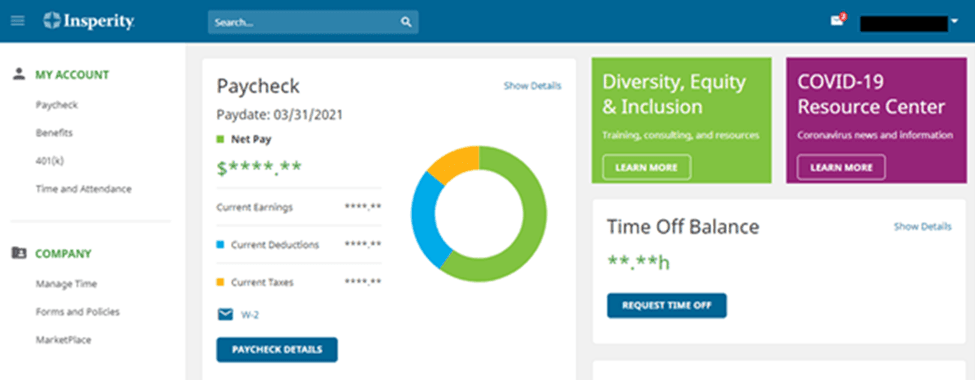Viewport: 979px width, 383px height.
Task: Click the Time Off Balance title
Action: click(x=683, y=226)
